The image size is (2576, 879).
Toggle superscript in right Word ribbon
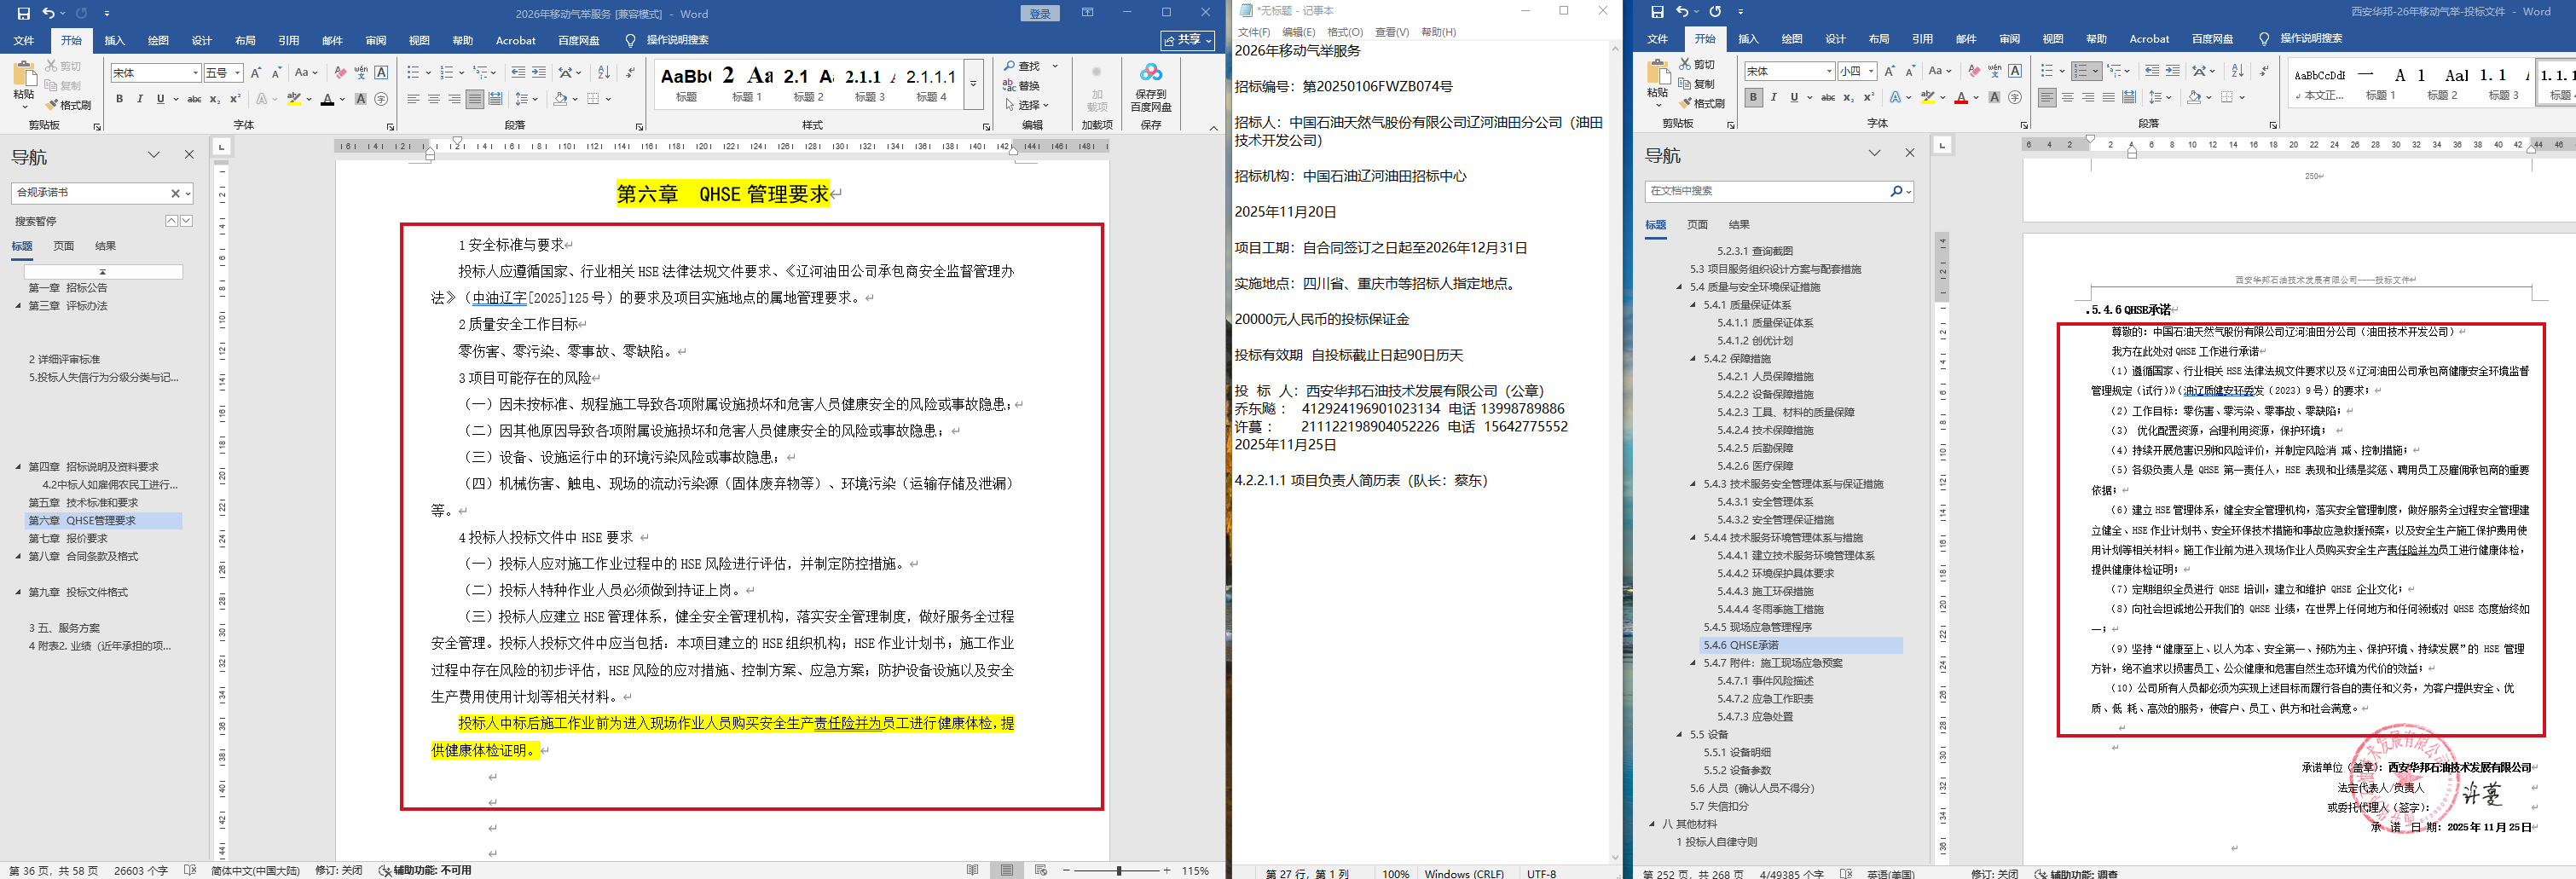(x=1869, y=97)
